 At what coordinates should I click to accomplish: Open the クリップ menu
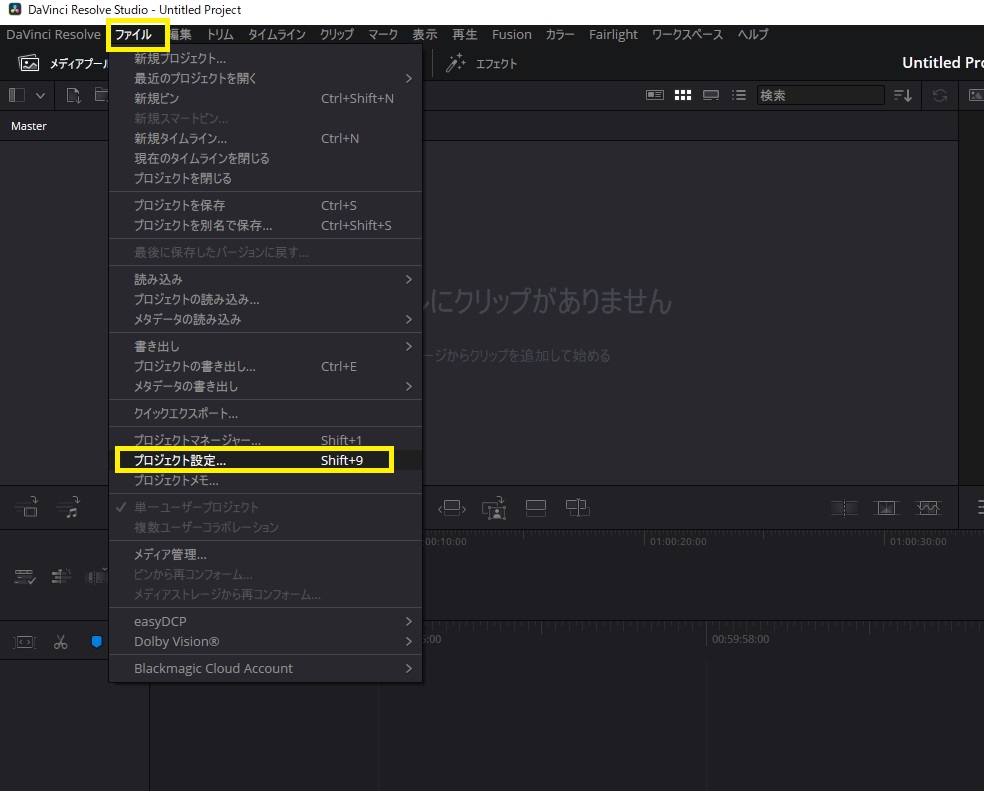(337, 35)
